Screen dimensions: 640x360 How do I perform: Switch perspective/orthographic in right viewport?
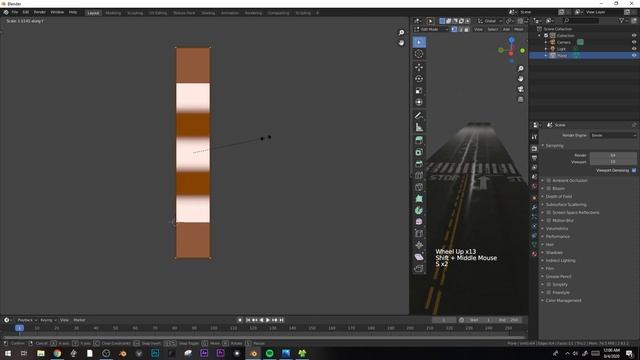click(x=520, y=99)
